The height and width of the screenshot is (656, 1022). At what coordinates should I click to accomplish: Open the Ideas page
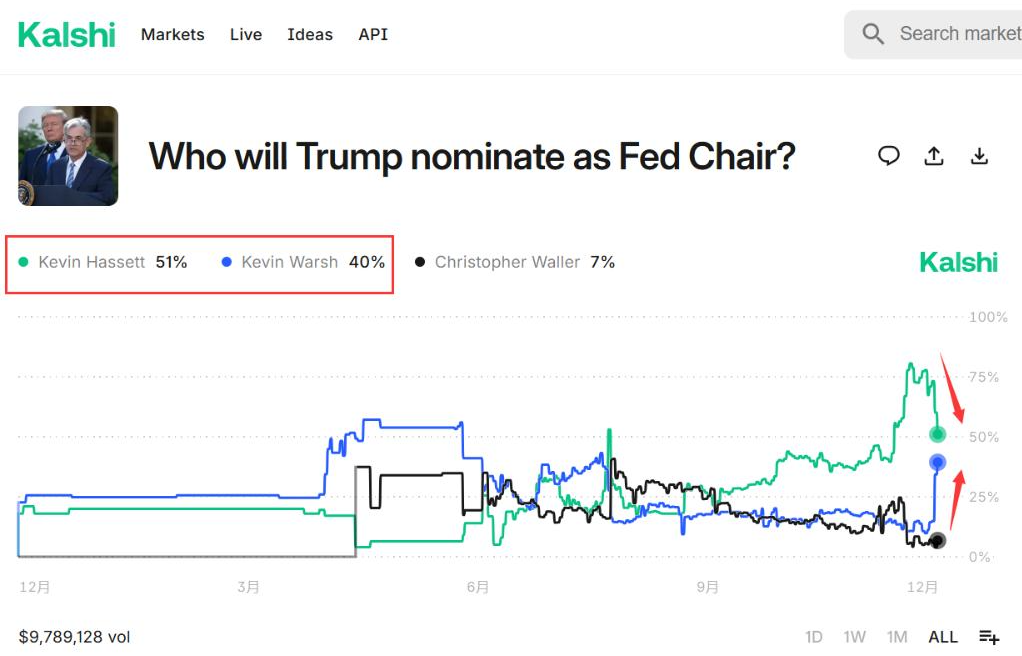click(310, 35)
